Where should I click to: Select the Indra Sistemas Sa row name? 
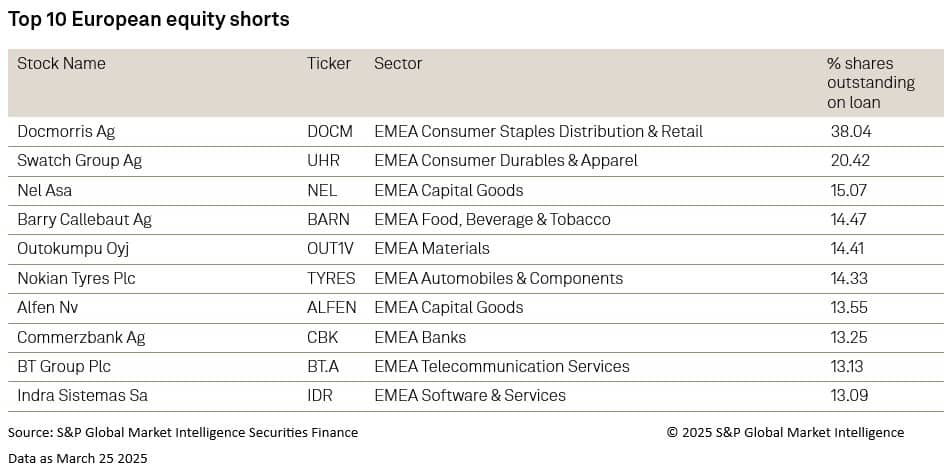(x=82, y=395)
